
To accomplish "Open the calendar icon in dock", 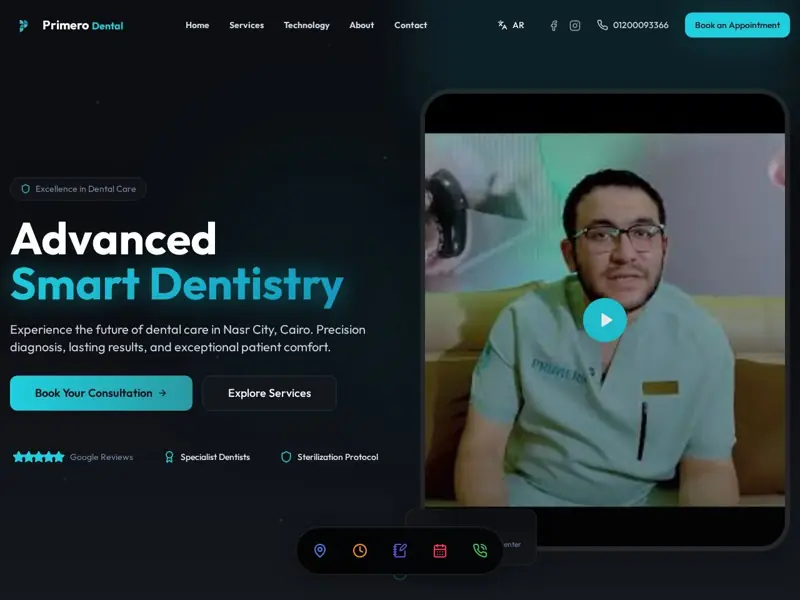I will pos(440,551).
